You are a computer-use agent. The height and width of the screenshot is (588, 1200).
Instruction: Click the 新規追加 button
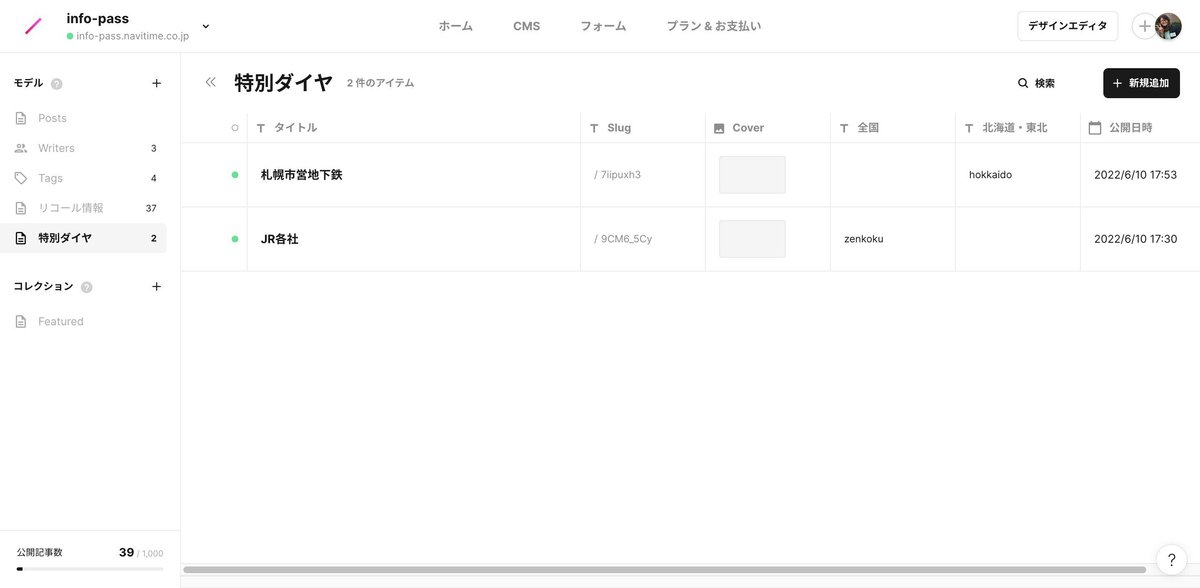(1141, 83)
